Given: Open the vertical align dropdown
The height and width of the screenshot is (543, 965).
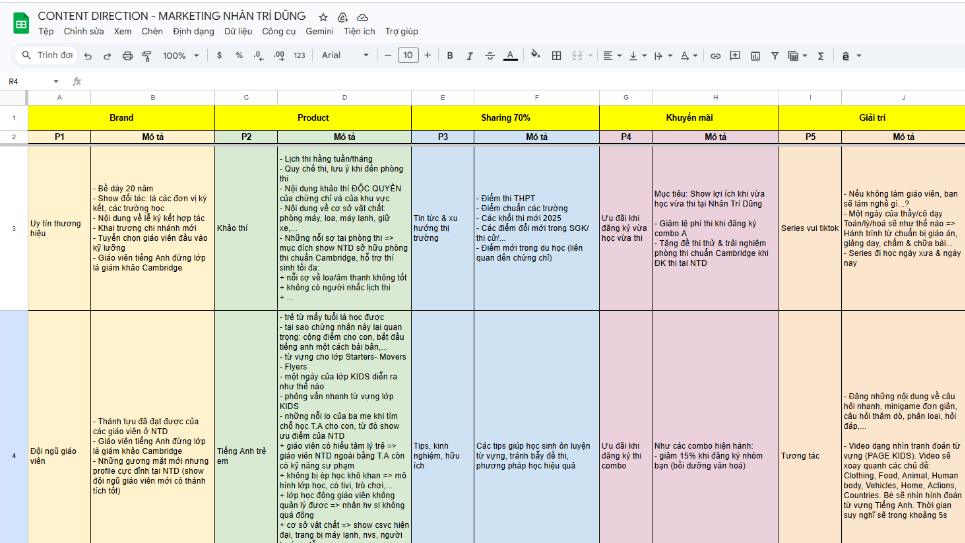Looking at the screenshot, I should coord(638,55).
